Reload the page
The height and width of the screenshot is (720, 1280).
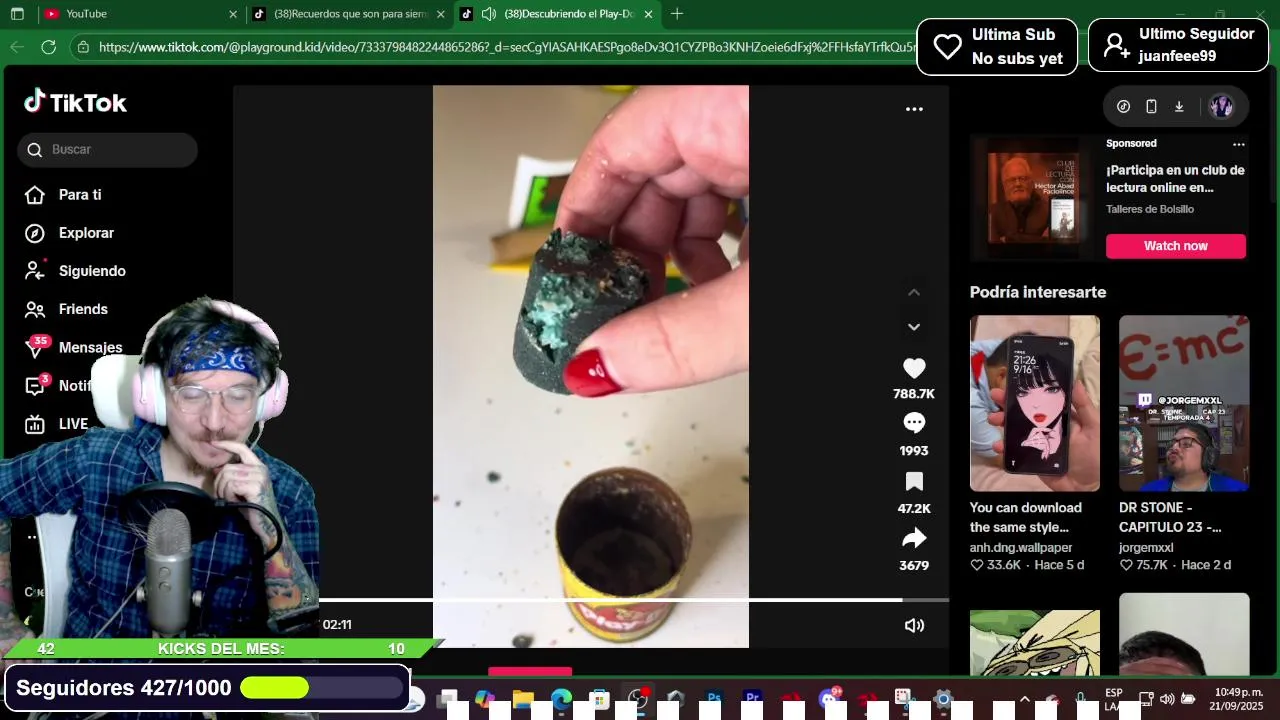tap(48, 47)
